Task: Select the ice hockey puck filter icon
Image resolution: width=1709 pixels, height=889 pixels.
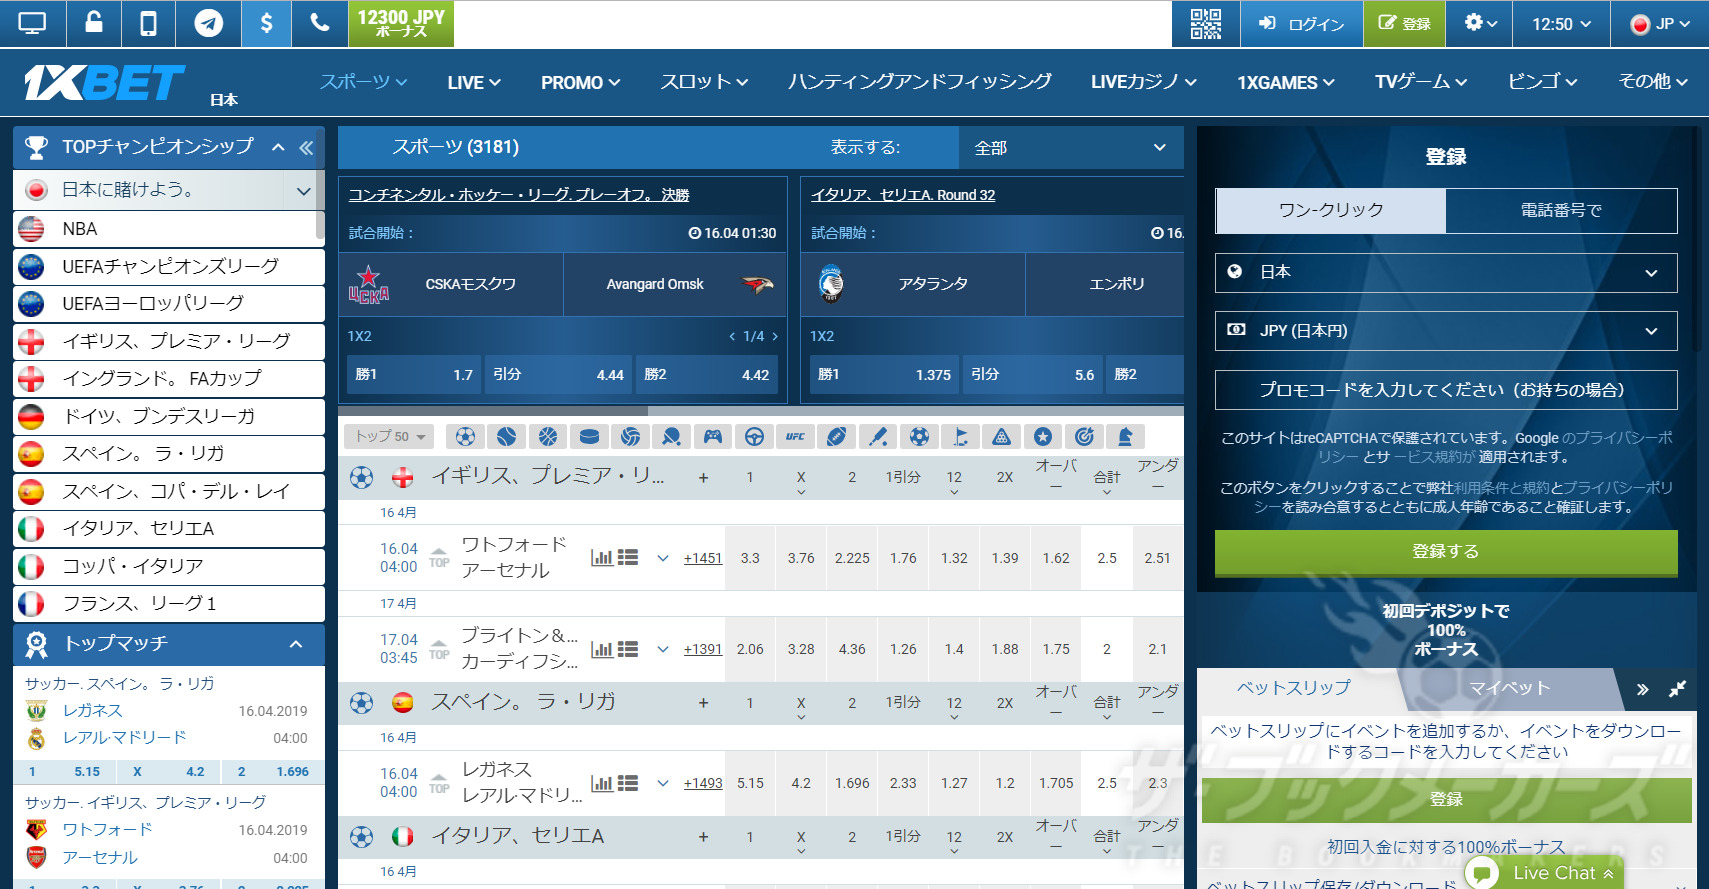Action: tap(589, 436)
